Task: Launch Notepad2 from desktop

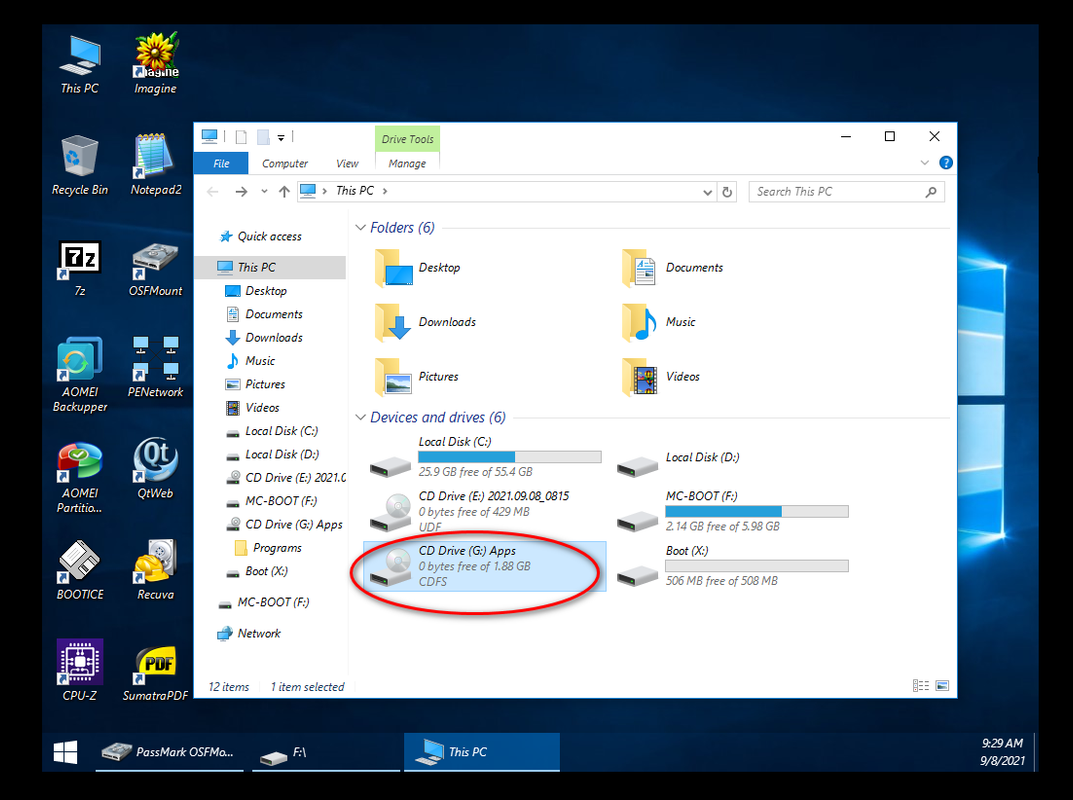Action: click(x=155, y=166)
